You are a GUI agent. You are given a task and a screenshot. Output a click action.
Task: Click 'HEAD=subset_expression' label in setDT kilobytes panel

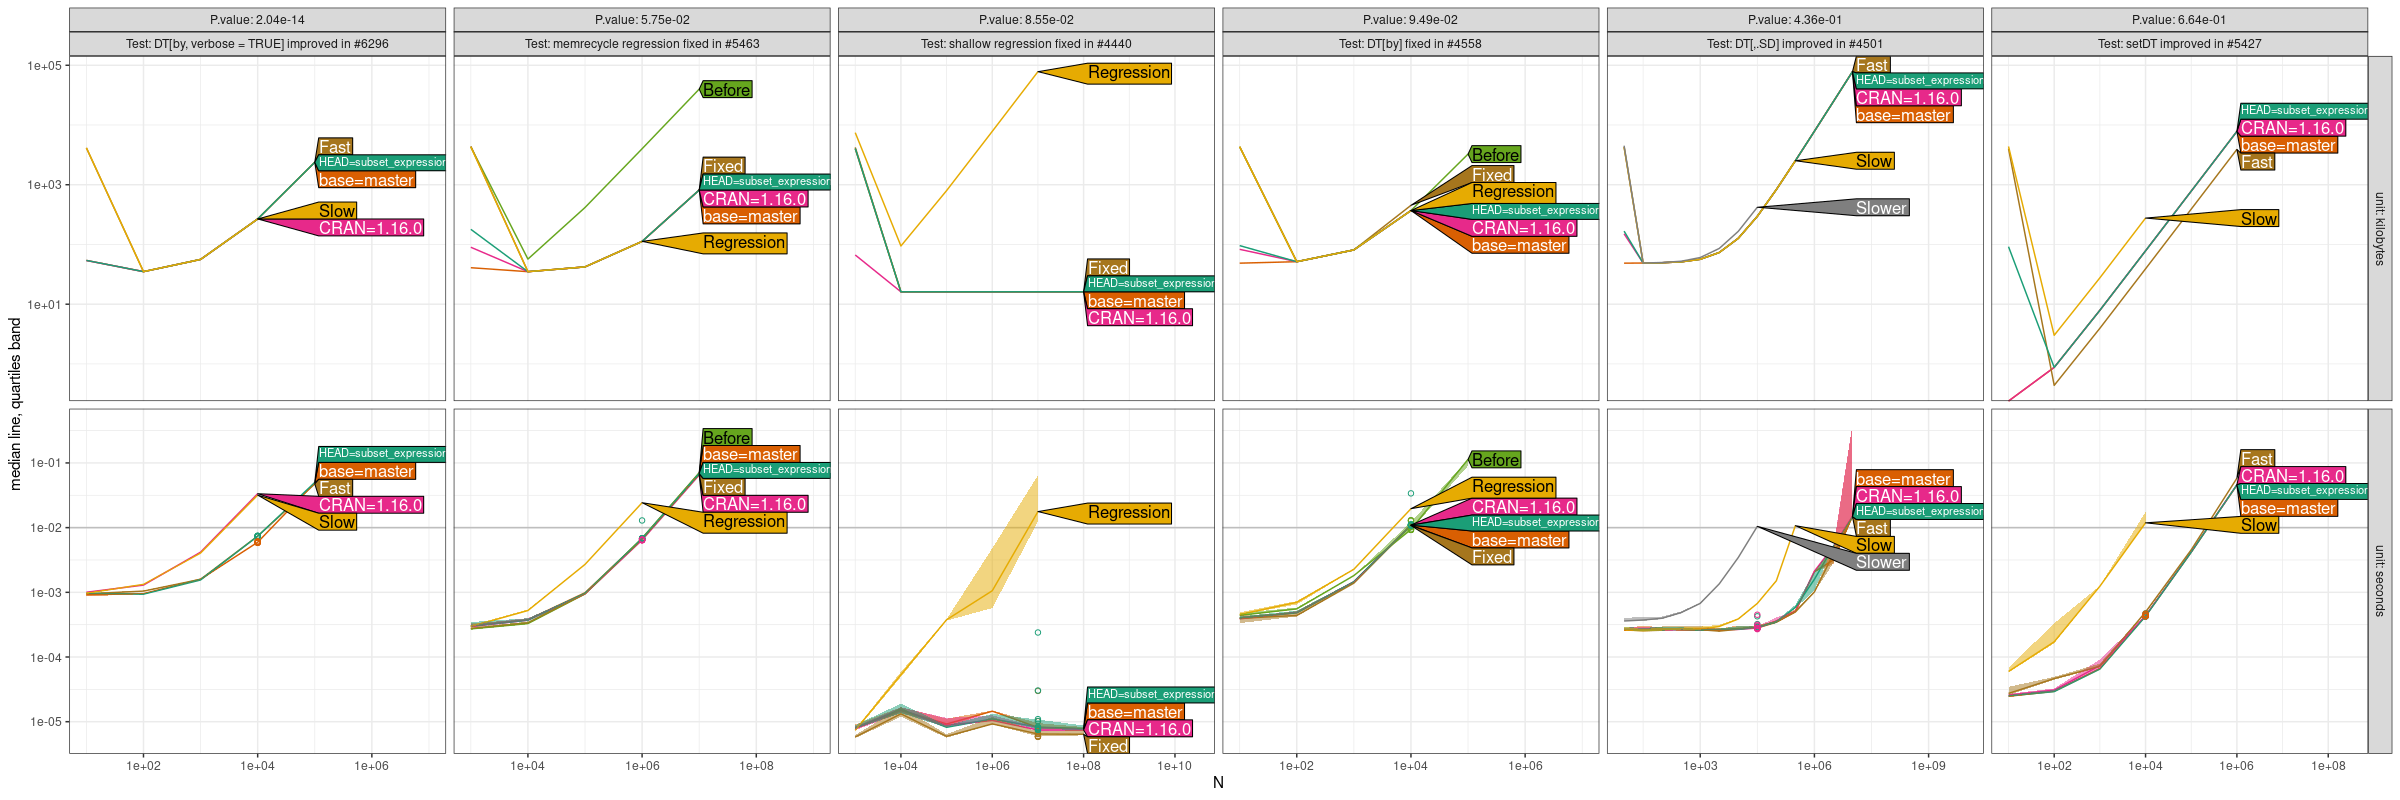(2304, 111)
